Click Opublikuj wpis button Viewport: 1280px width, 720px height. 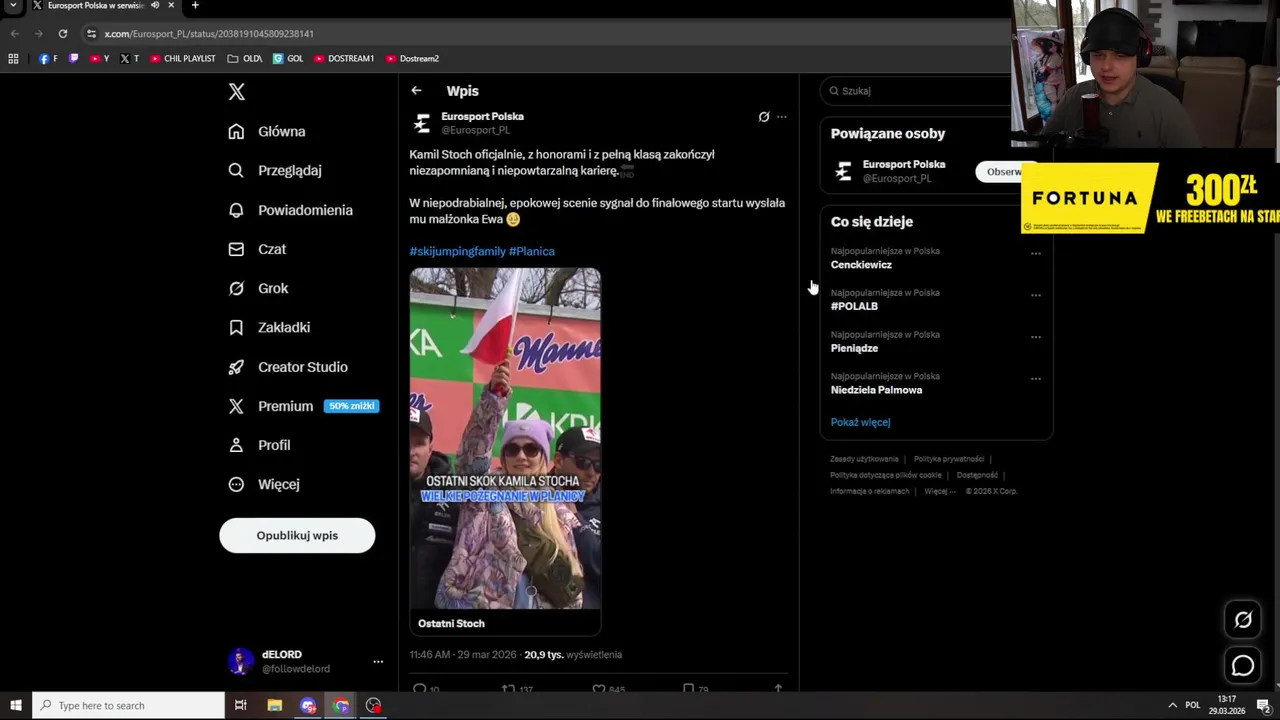click(297, 535)
